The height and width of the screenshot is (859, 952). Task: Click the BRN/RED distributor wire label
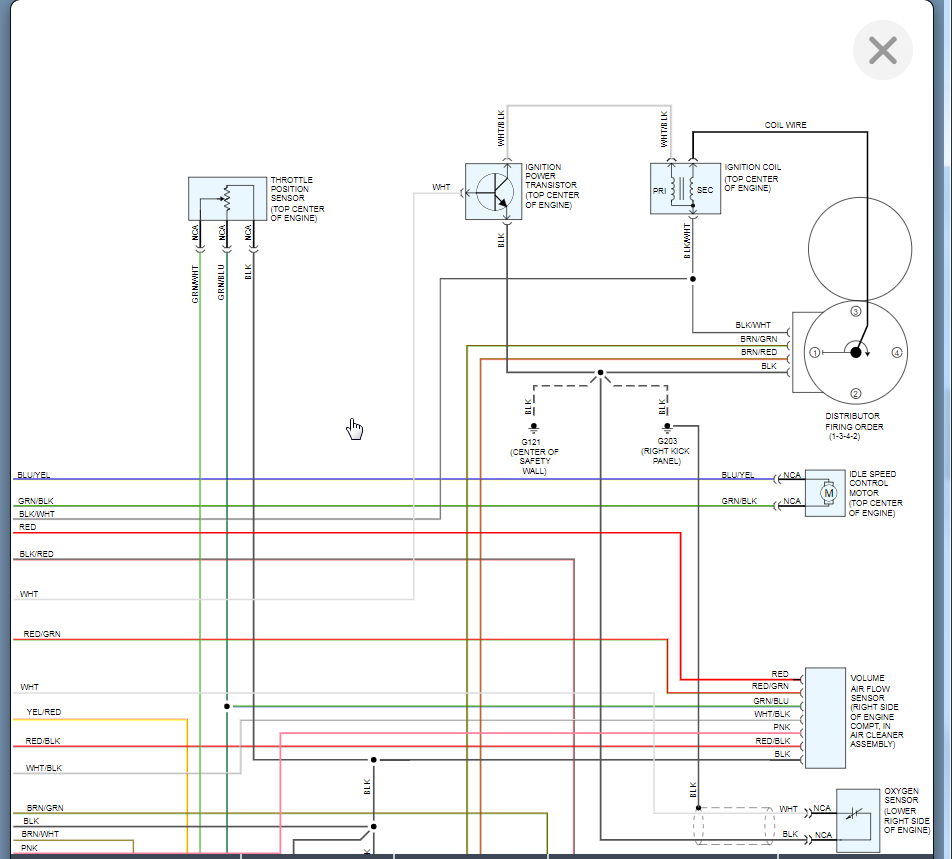[758, 352]
